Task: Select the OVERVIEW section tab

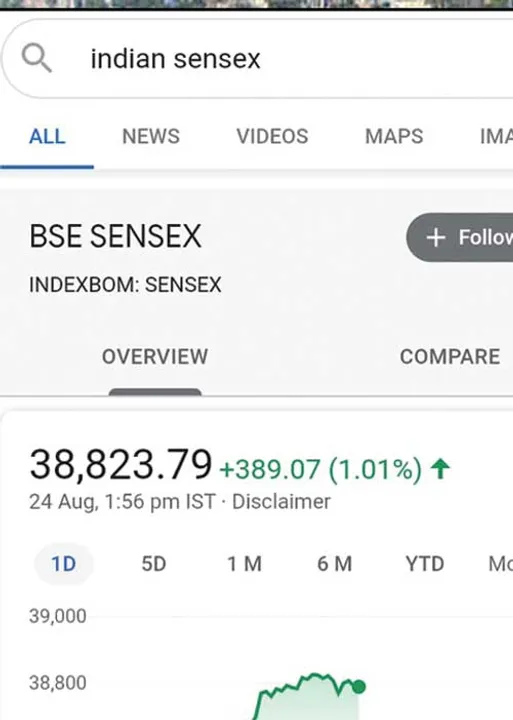Action: pos(155,357)
